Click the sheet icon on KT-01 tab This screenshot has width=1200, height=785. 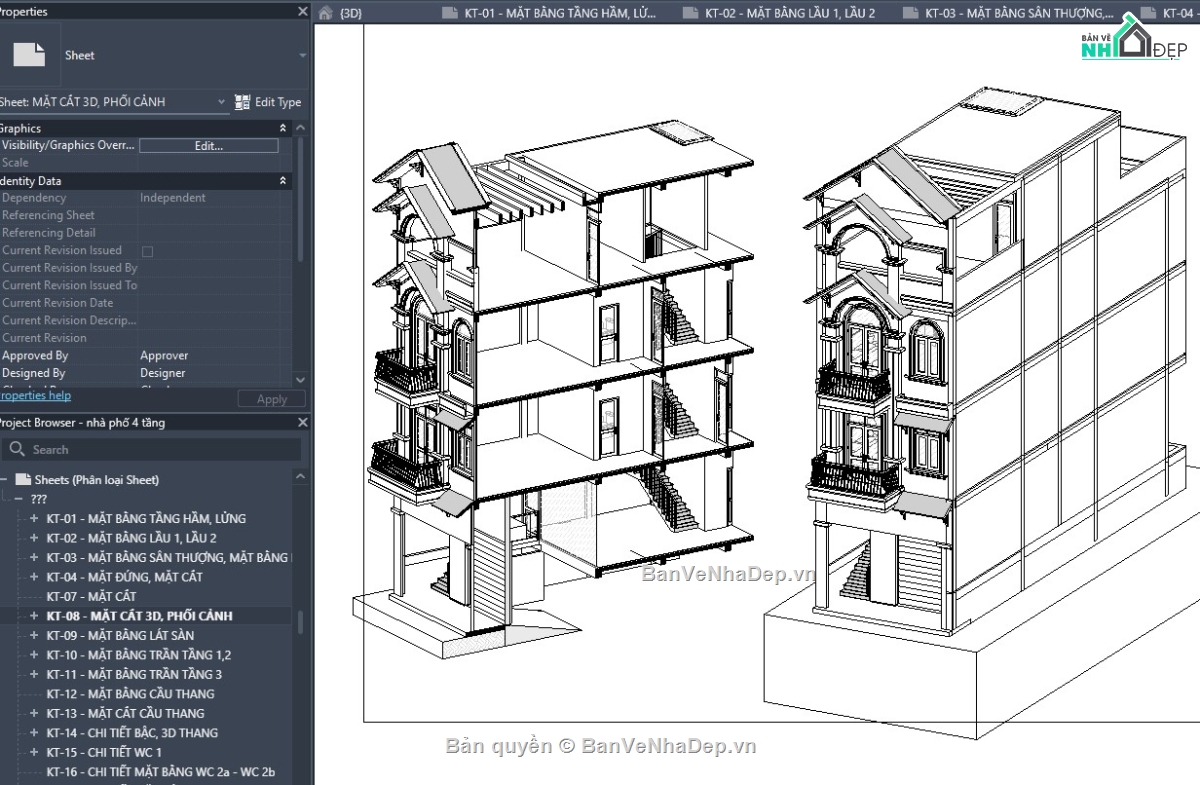click(x=449, y=13)
